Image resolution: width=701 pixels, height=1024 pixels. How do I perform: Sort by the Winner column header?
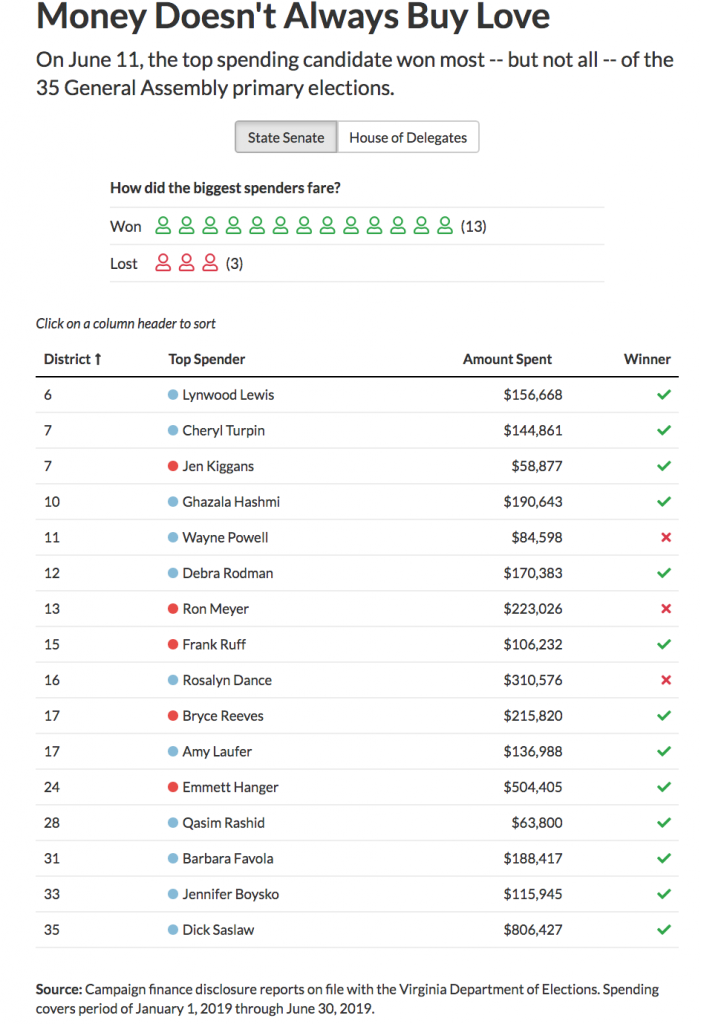pyautogui.click(x=647, y=359)
